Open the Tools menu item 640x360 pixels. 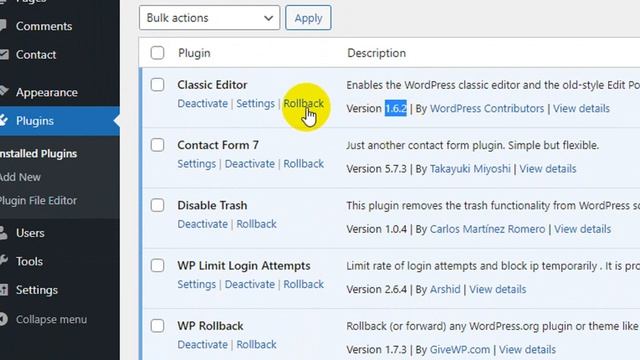[x=29, y=261]
